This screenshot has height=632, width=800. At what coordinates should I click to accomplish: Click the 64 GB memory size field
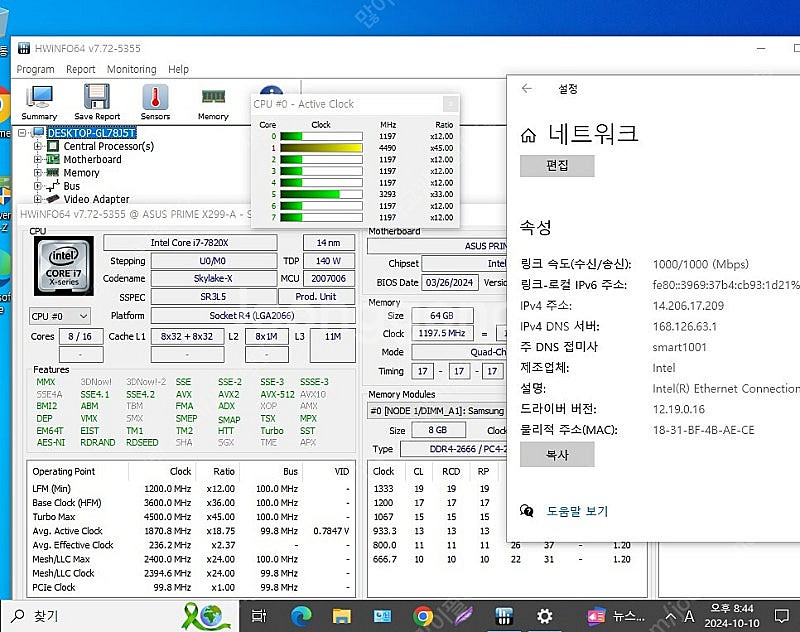pos(442,316)
